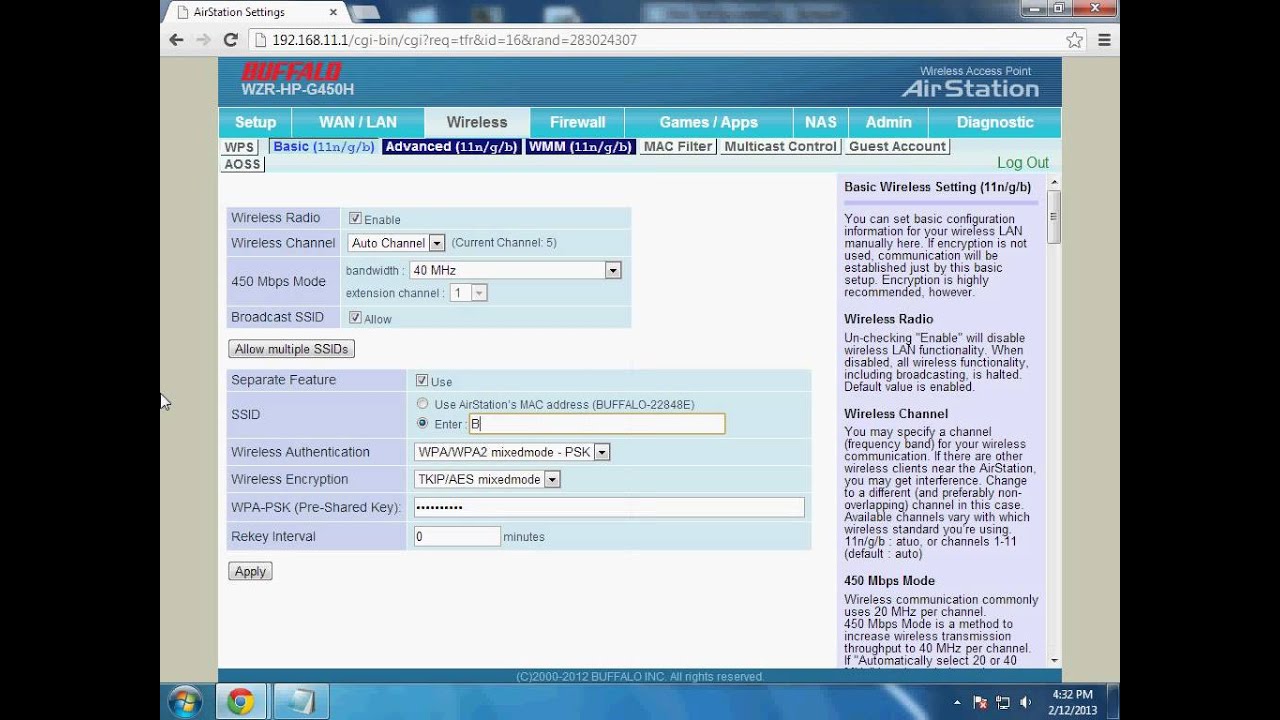Click the Action Center flag icon
This screenshot has height=720, width=1280.
[x=980, y=702]
